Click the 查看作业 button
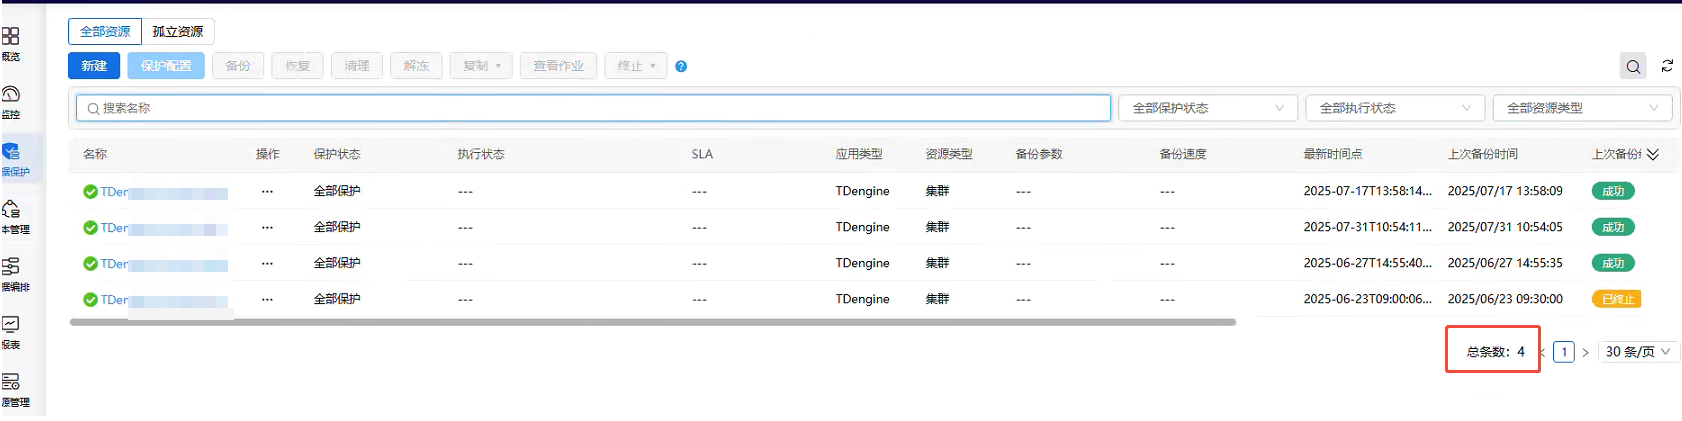The image size is (1682, 421). (558, 66)
